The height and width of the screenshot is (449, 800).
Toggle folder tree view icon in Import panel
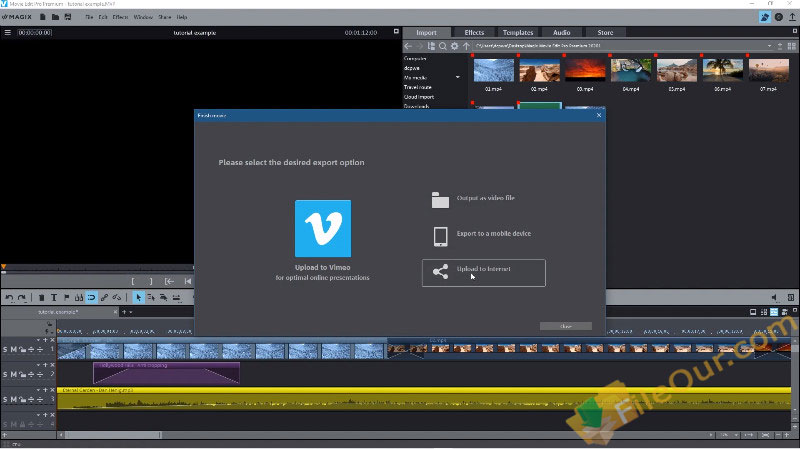tap(431, 46)
